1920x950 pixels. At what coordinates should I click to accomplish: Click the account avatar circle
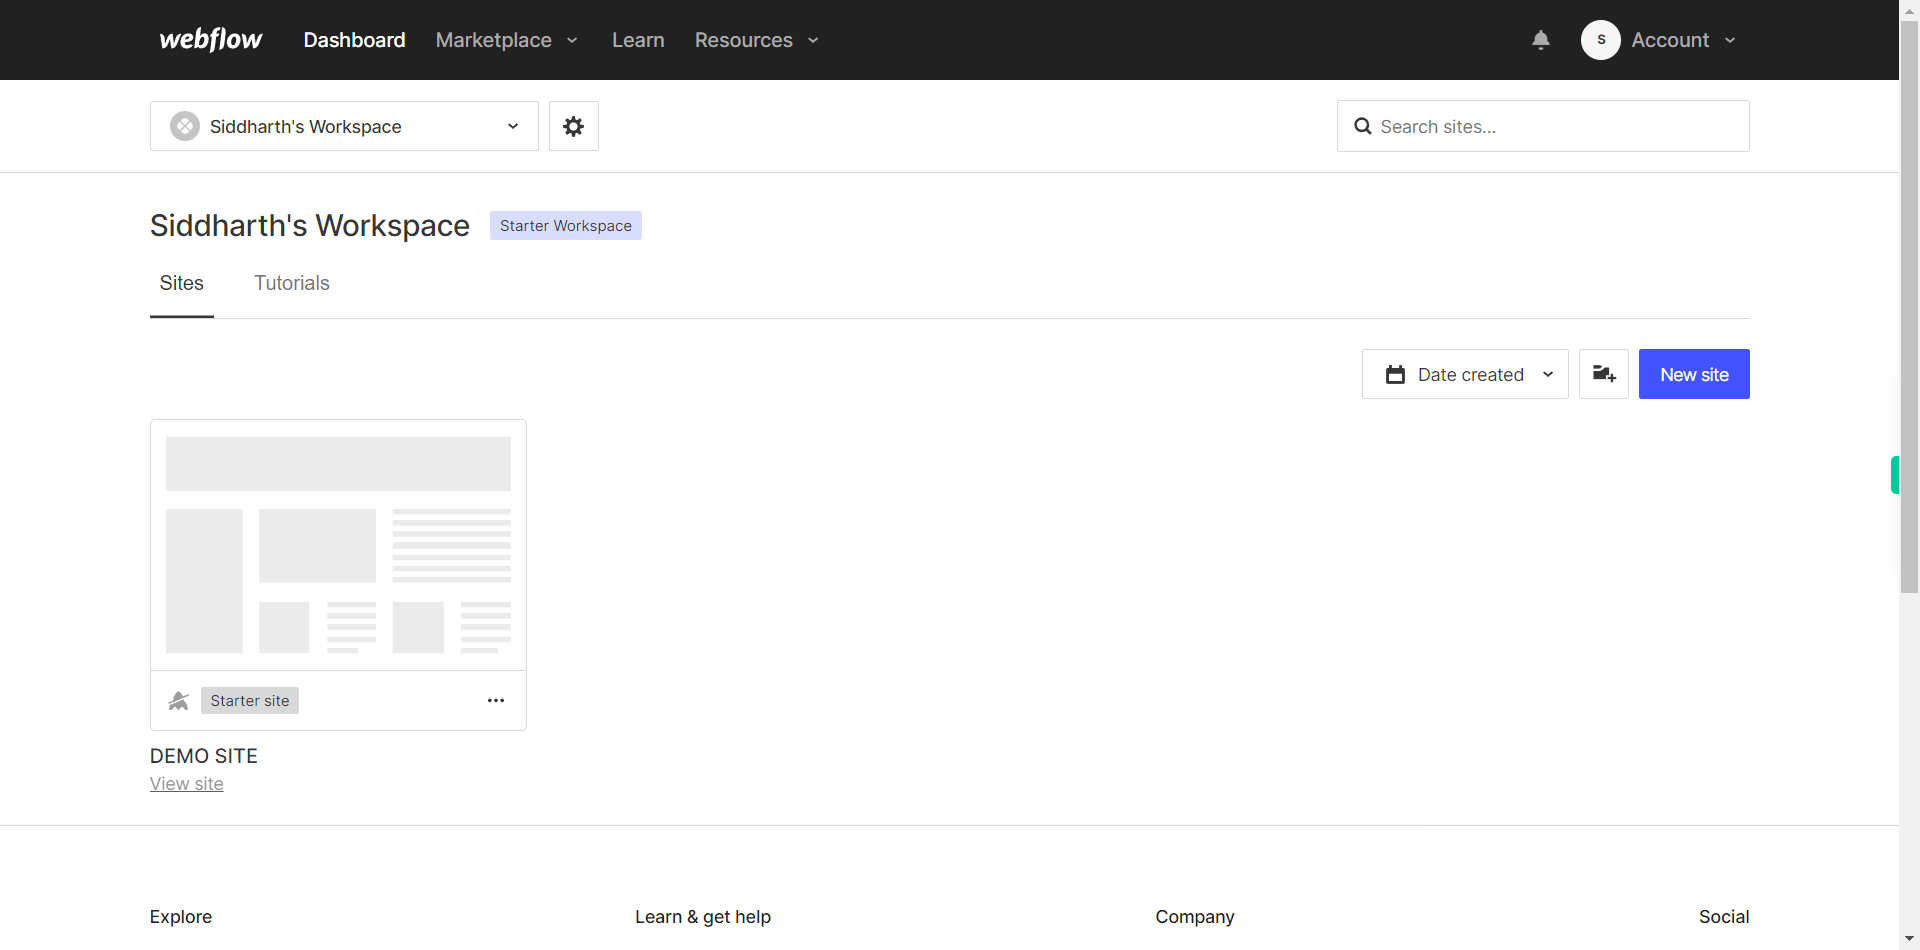tap(1601, 40)
